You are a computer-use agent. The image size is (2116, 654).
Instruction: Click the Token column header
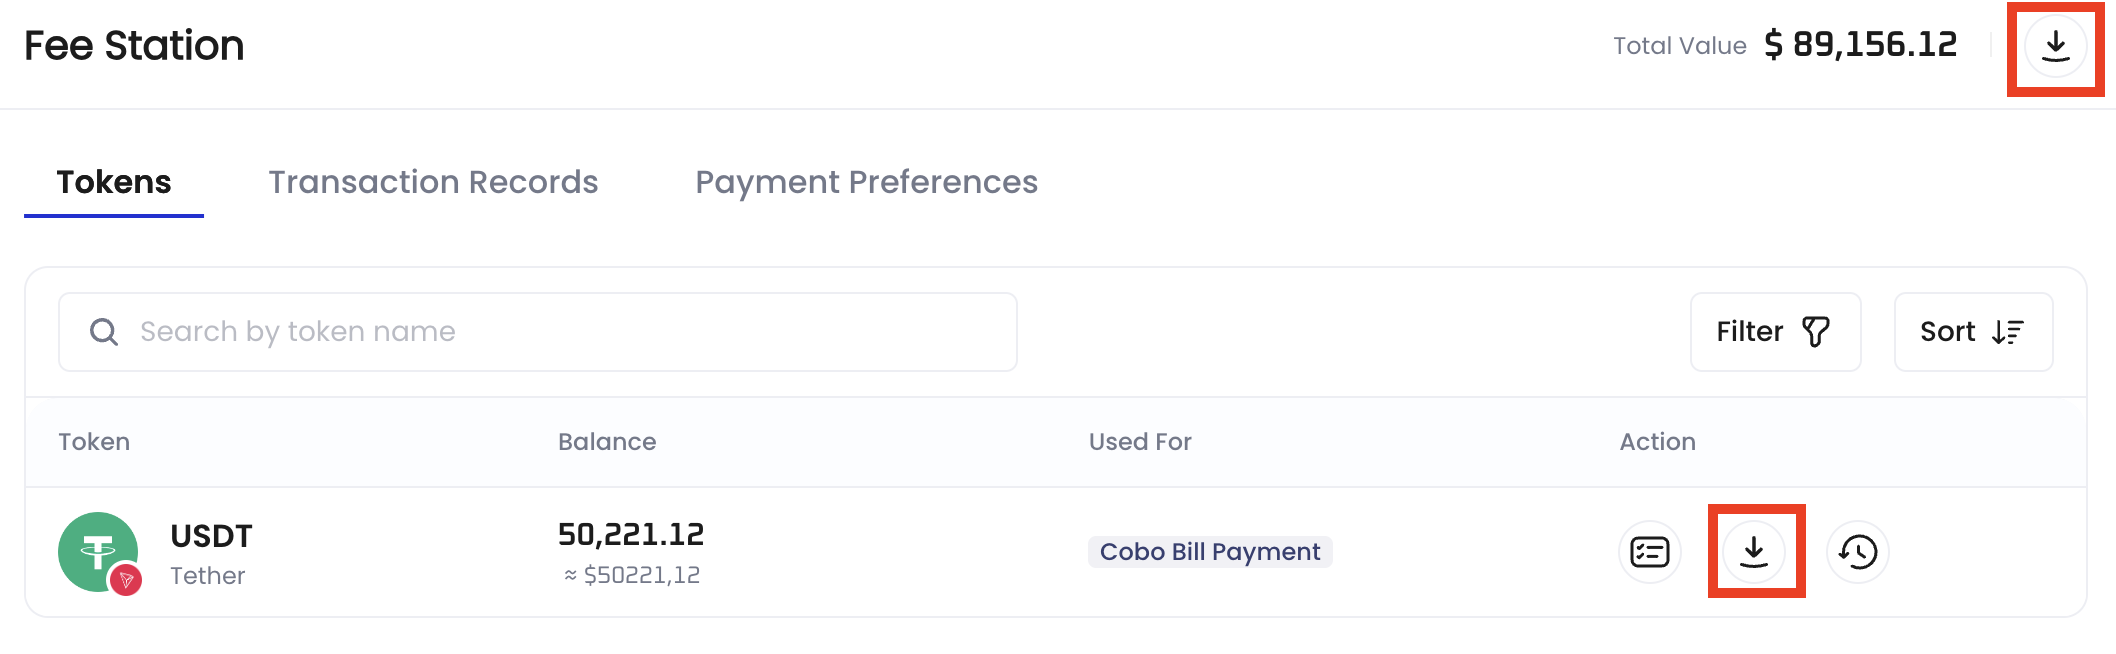pyautogui.click(x=94, y=442)
